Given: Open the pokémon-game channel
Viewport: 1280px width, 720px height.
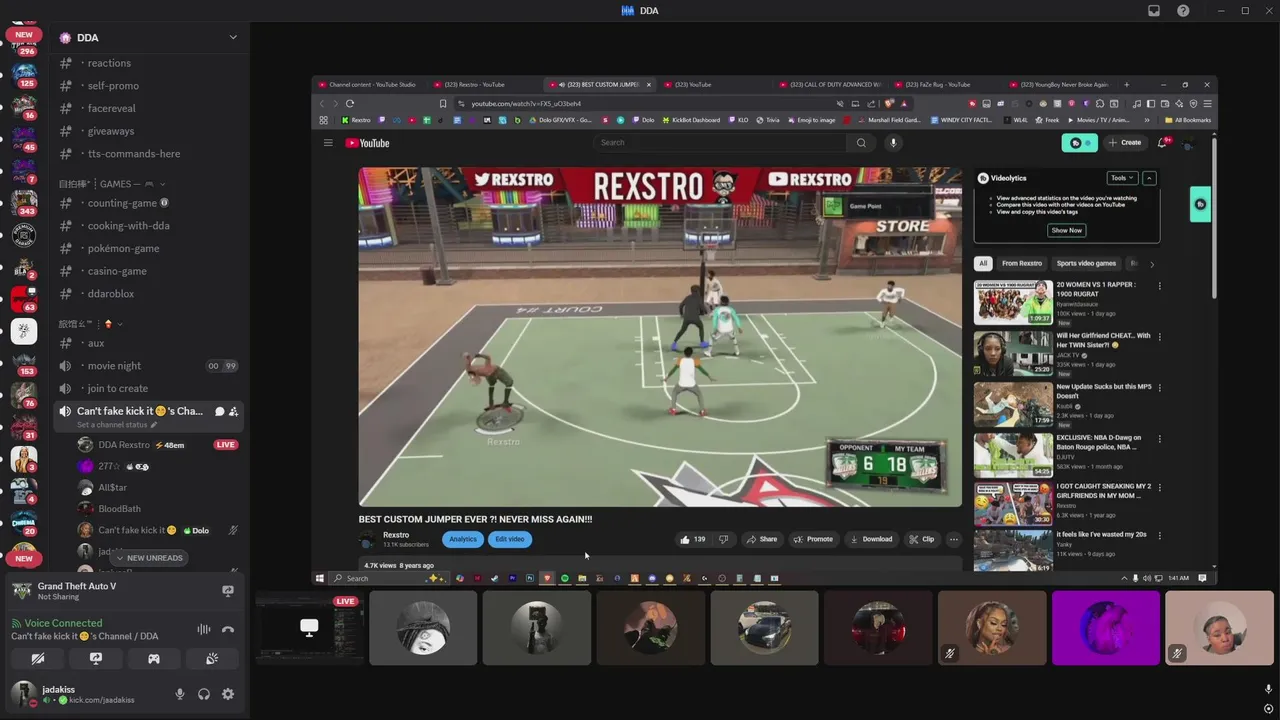Looking at the screenshot, I should coord(148,248).
